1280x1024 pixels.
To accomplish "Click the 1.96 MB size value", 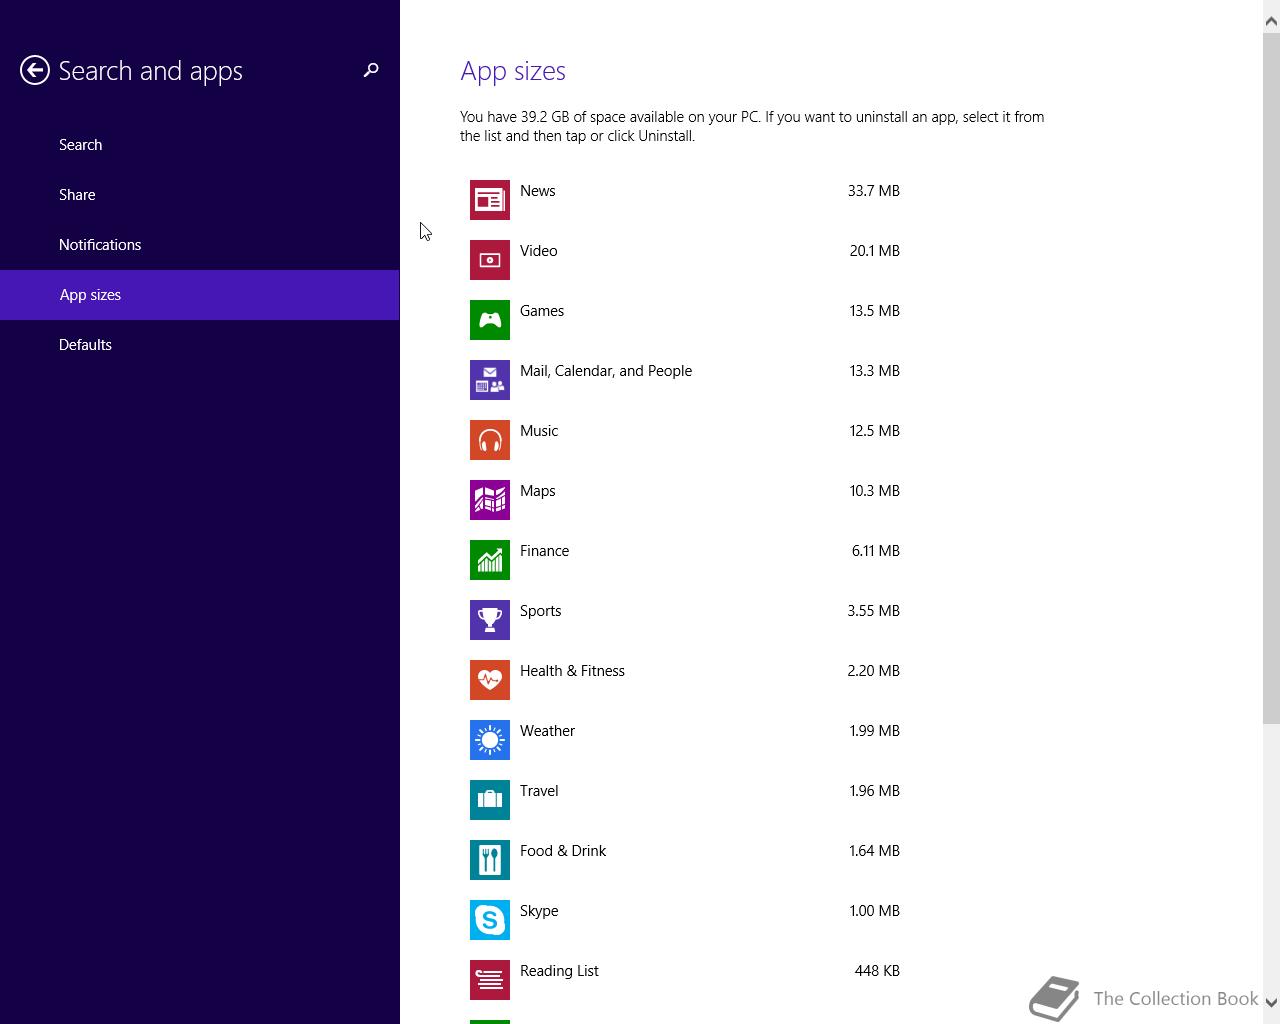I will click(x=875, y=791).
